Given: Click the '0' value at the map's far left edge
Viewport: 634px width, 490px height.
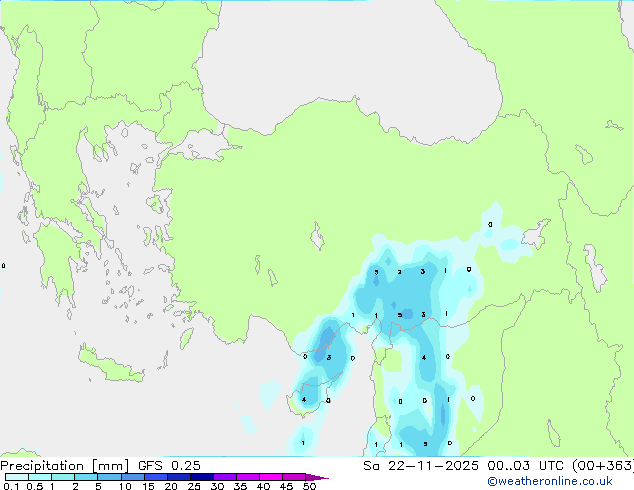Looking at the screenshot, I should [3, 266].
